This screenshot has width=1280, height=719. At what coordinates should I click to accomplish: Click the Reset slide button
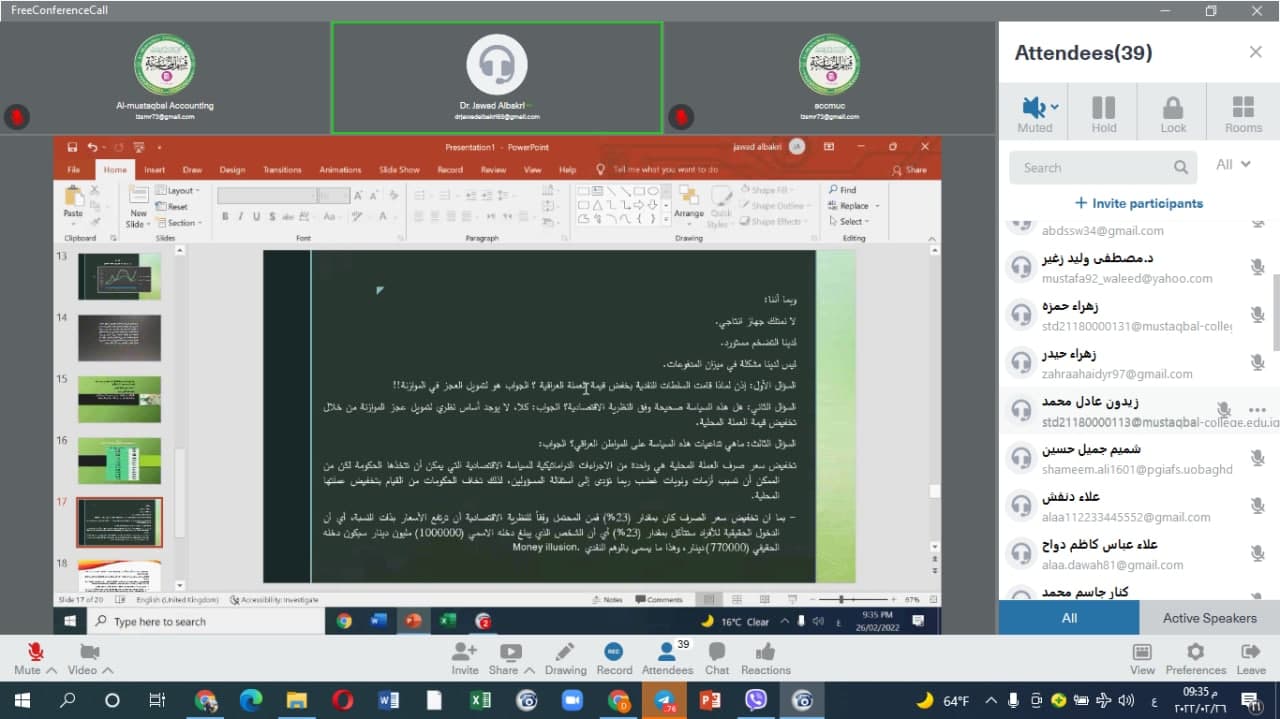pyautogui.click(x=172, y=207)
